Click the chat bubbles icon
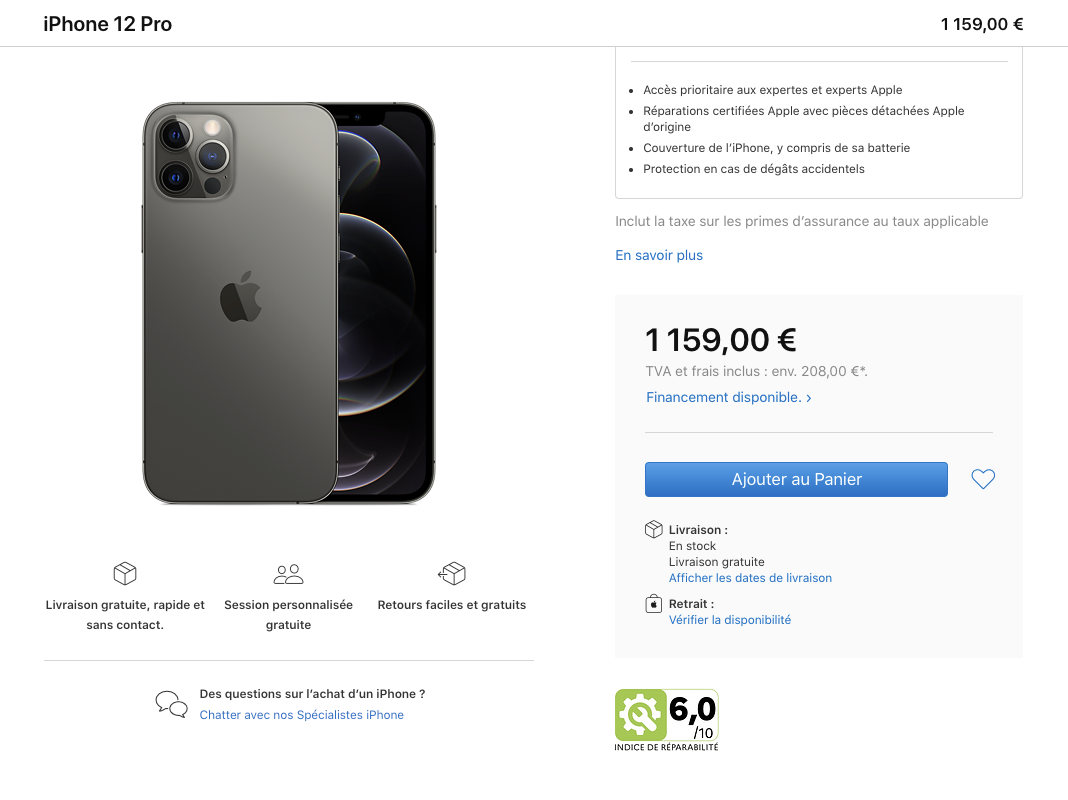 coord(171,704)
